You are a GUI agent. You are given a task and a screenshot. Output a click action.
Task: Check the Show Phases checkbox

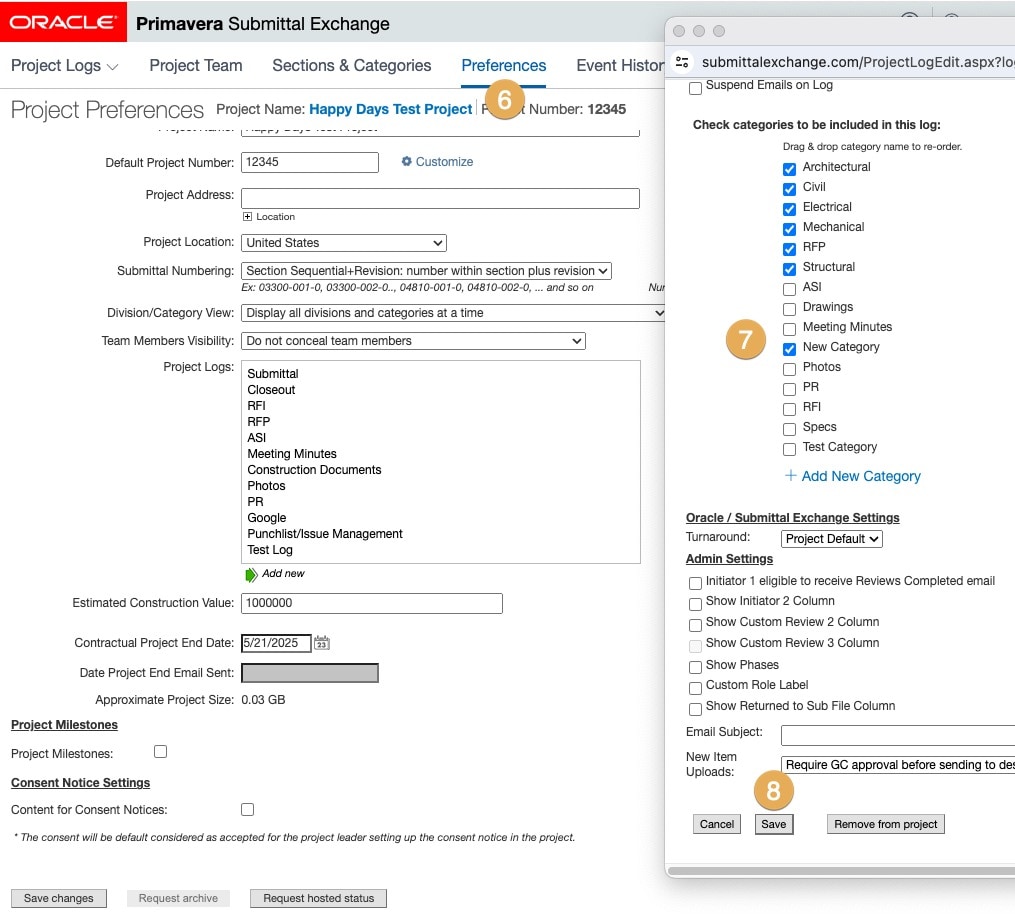coord(695,666)
